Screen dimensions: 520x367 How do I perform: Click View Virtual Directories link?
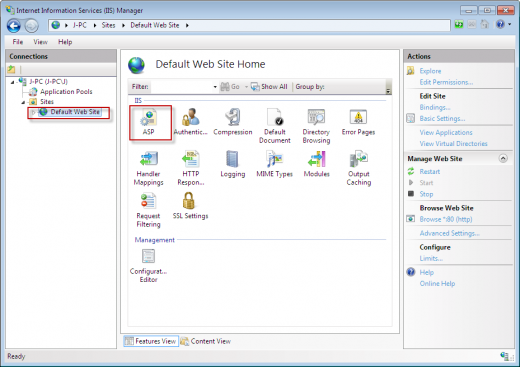(453, 144)
